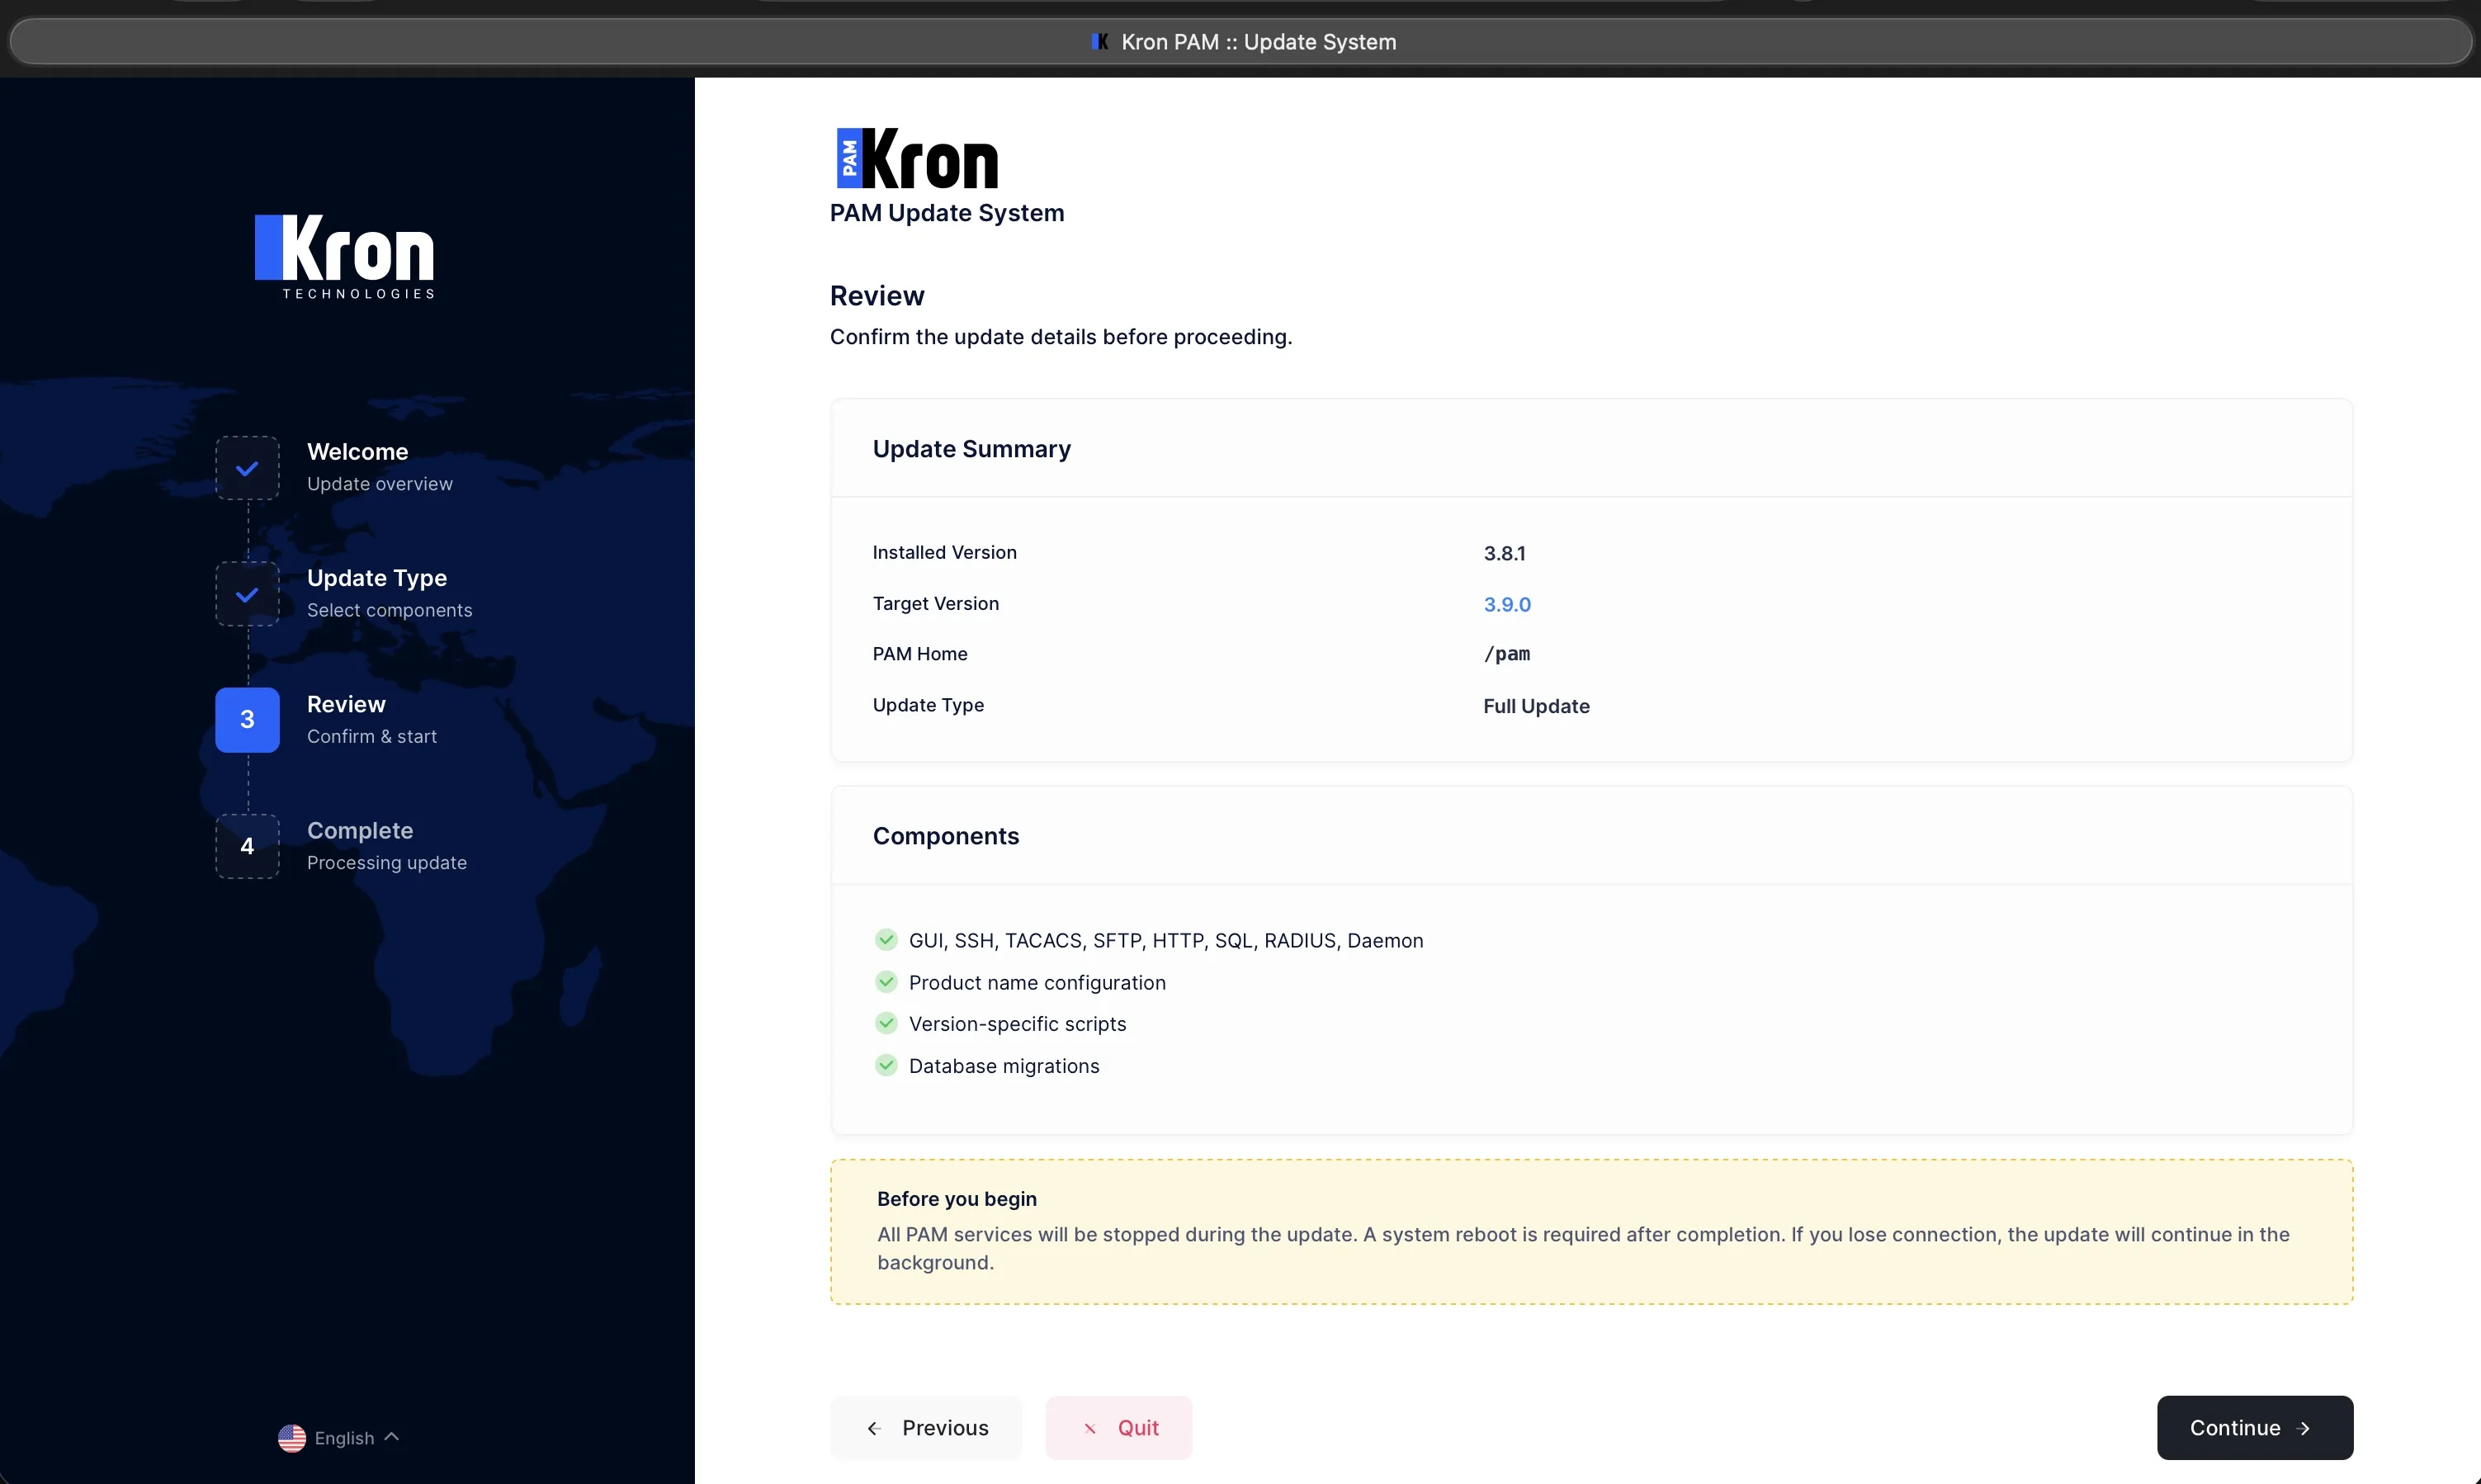Image resolution: width=2481 pixels, height=1484 pixels.
Task: Click the Kron PAM logo in header
Action: tap(917, 158)
